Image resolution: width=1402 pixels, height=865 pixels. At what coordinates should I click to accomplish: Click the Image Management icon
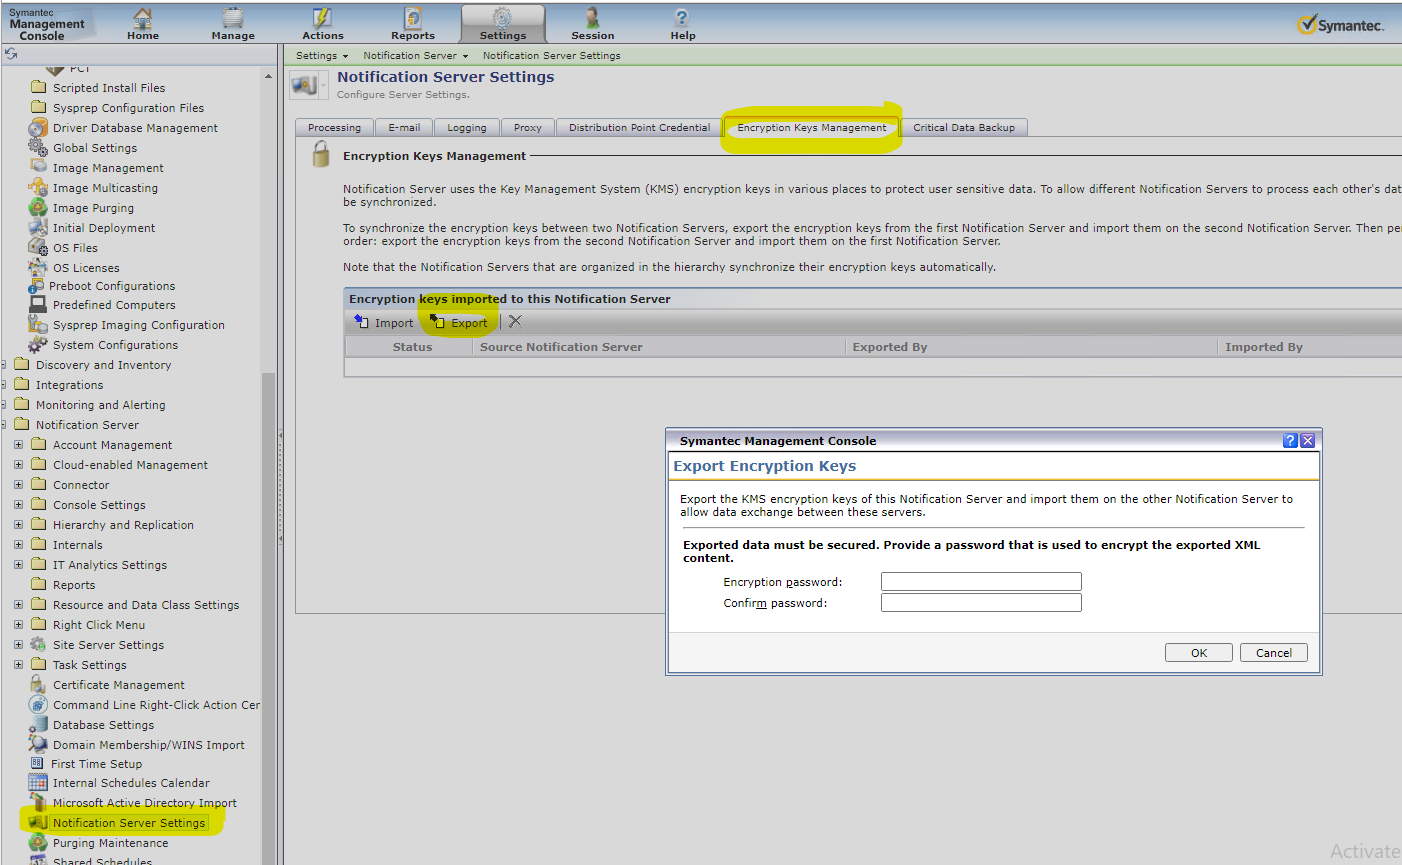point(38,167)
